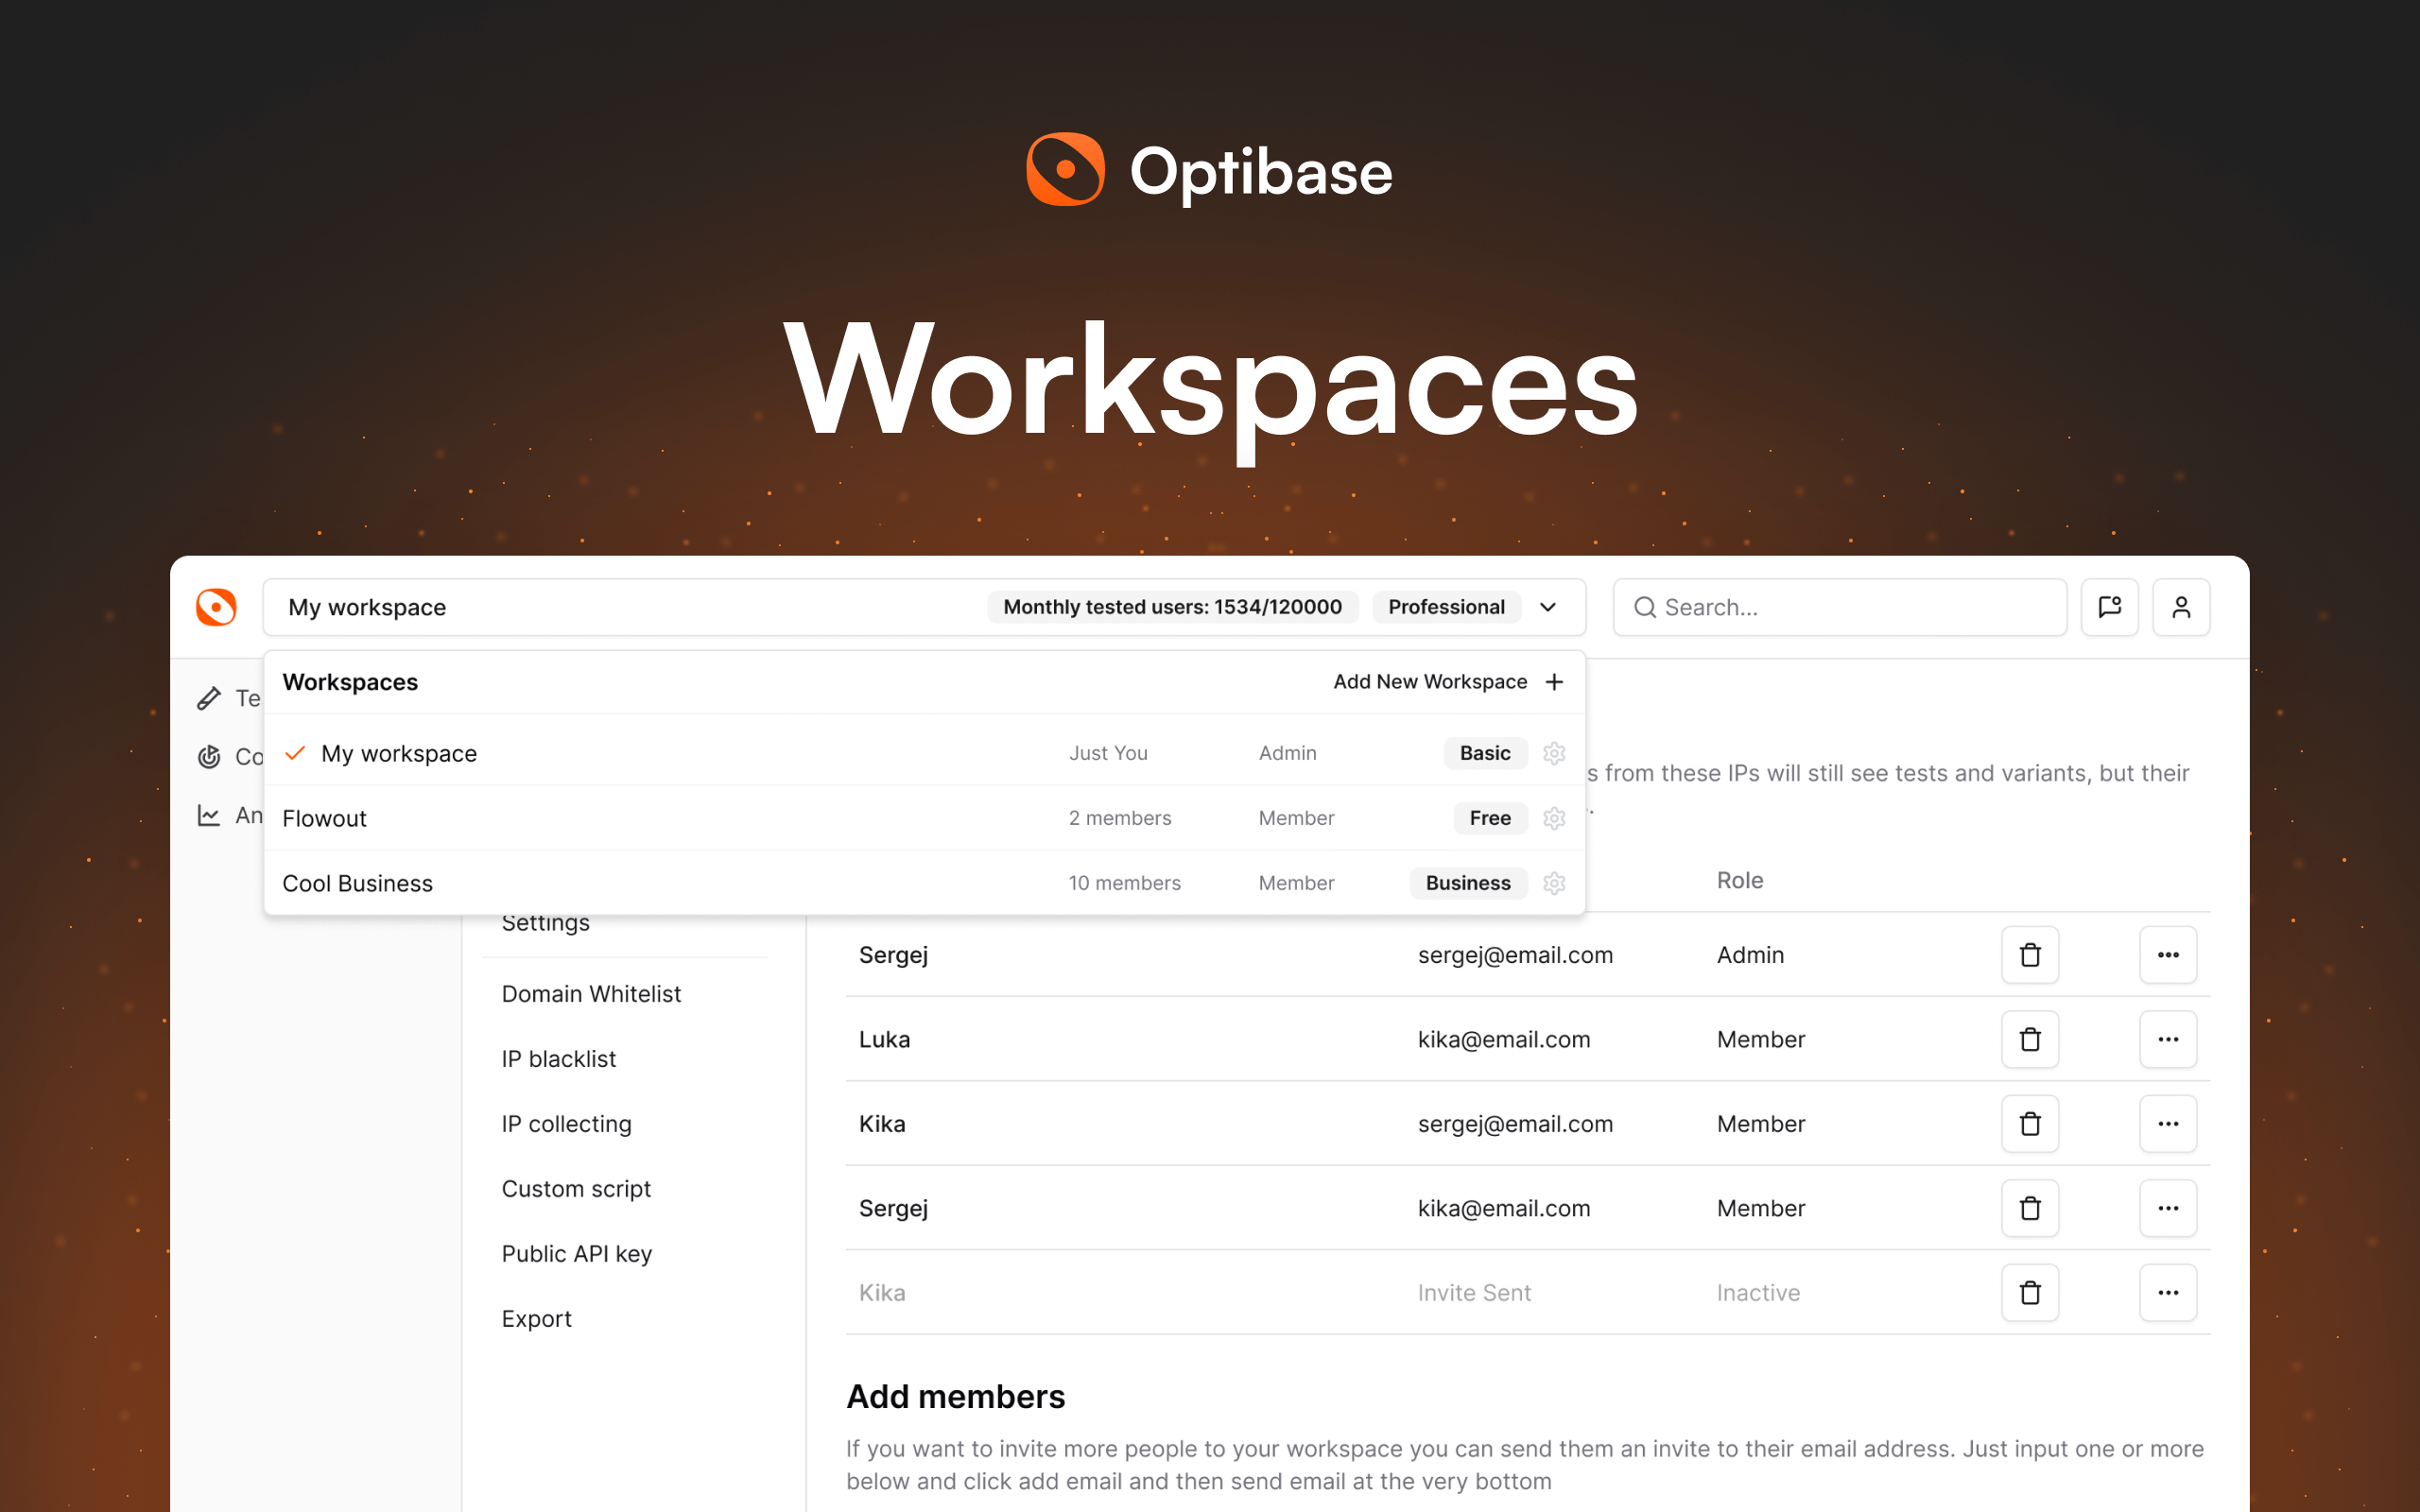Click Monthly tested users badge

point(1172,607)
